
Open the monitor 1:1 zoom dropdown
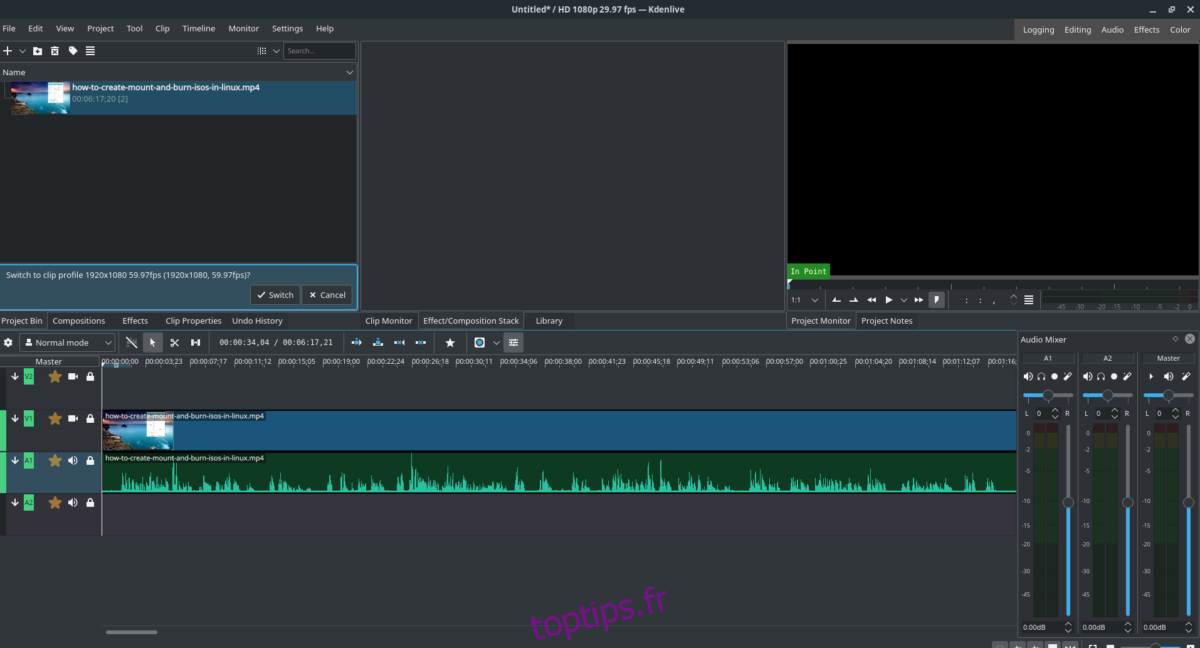pos(805,300)
